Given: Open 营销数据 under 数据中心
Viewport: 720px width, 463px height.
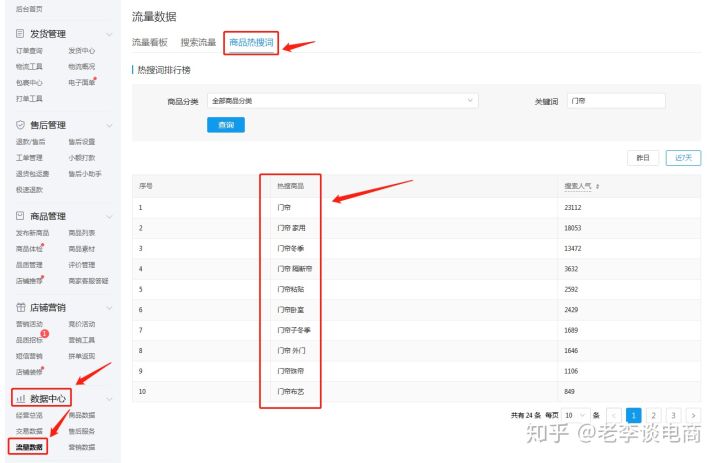Looking at the screenshot, I should [81, 447].
